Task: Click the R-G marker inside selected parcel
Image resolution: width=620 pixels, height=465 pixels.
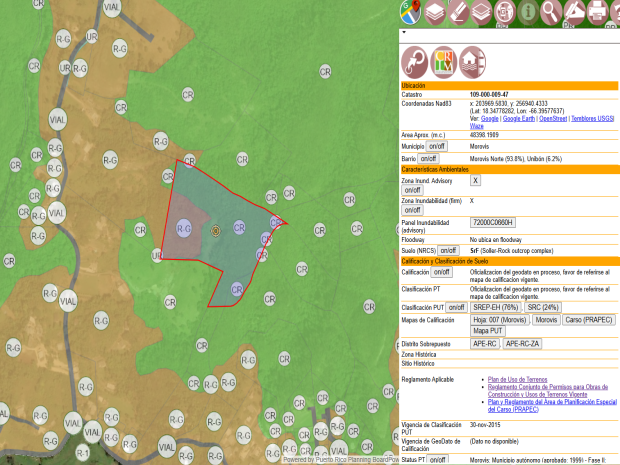Action: point(184,228)
